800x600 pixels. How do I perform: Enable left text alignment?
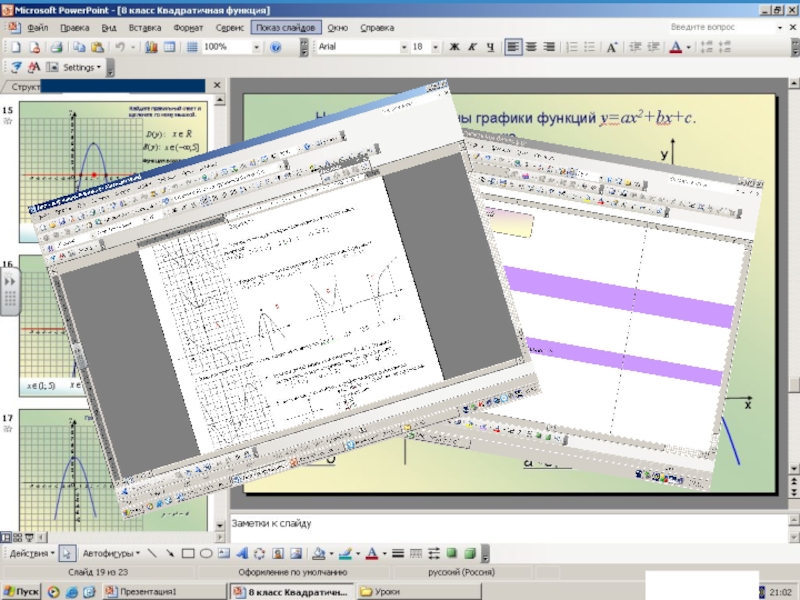point(513,47)
